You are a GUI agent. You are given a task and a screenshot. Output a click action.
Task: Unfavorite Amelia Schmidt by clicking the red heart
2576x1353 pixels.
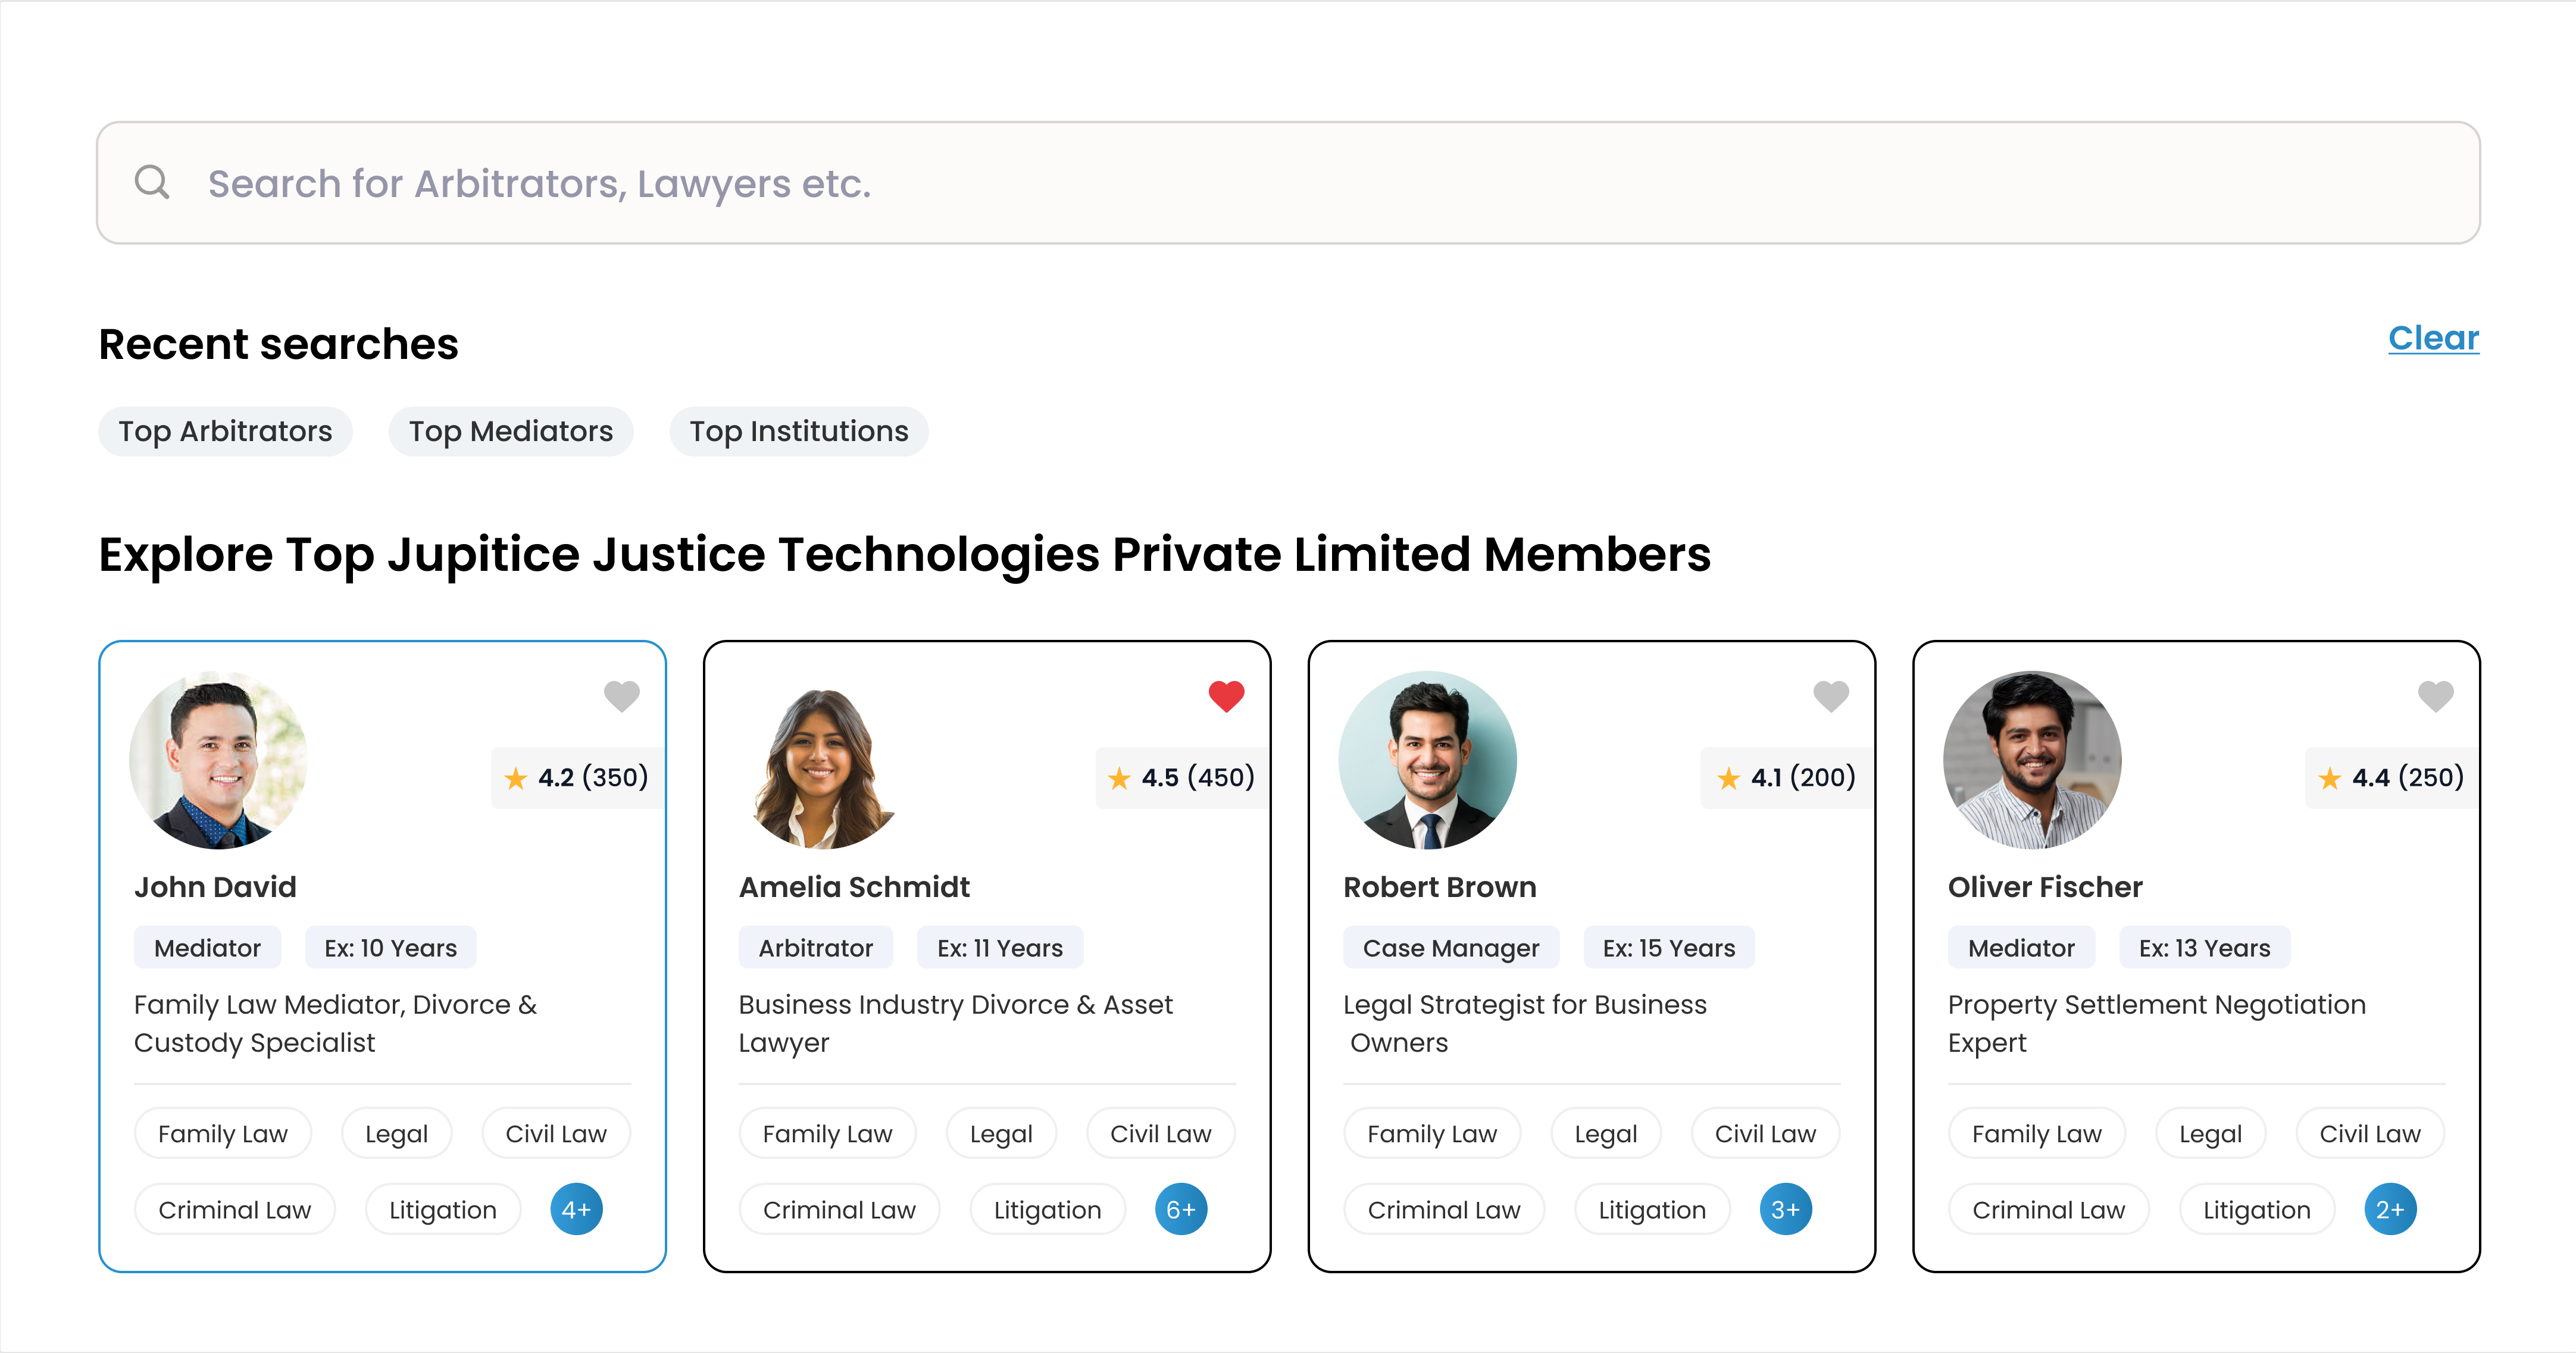pos(1226,696)
